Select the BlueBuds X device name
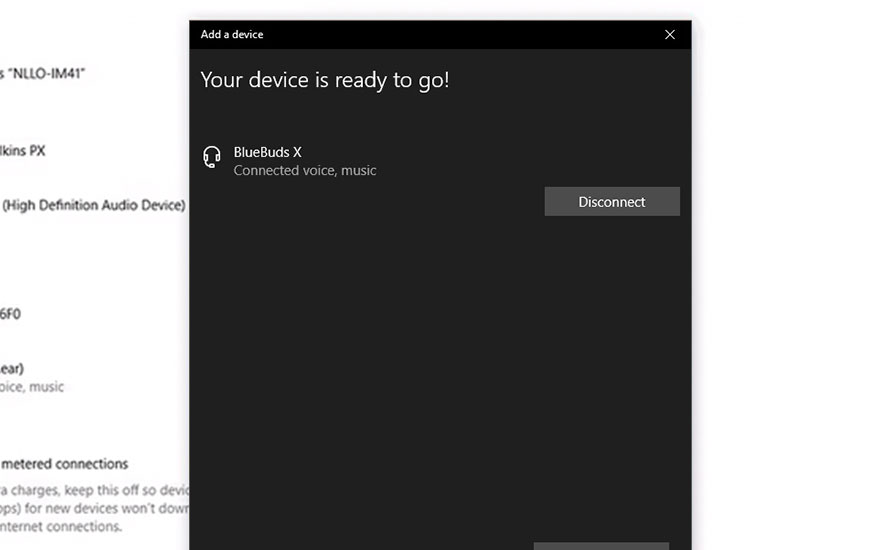Screen dimensions: 880x550 [x=267, y=152]
